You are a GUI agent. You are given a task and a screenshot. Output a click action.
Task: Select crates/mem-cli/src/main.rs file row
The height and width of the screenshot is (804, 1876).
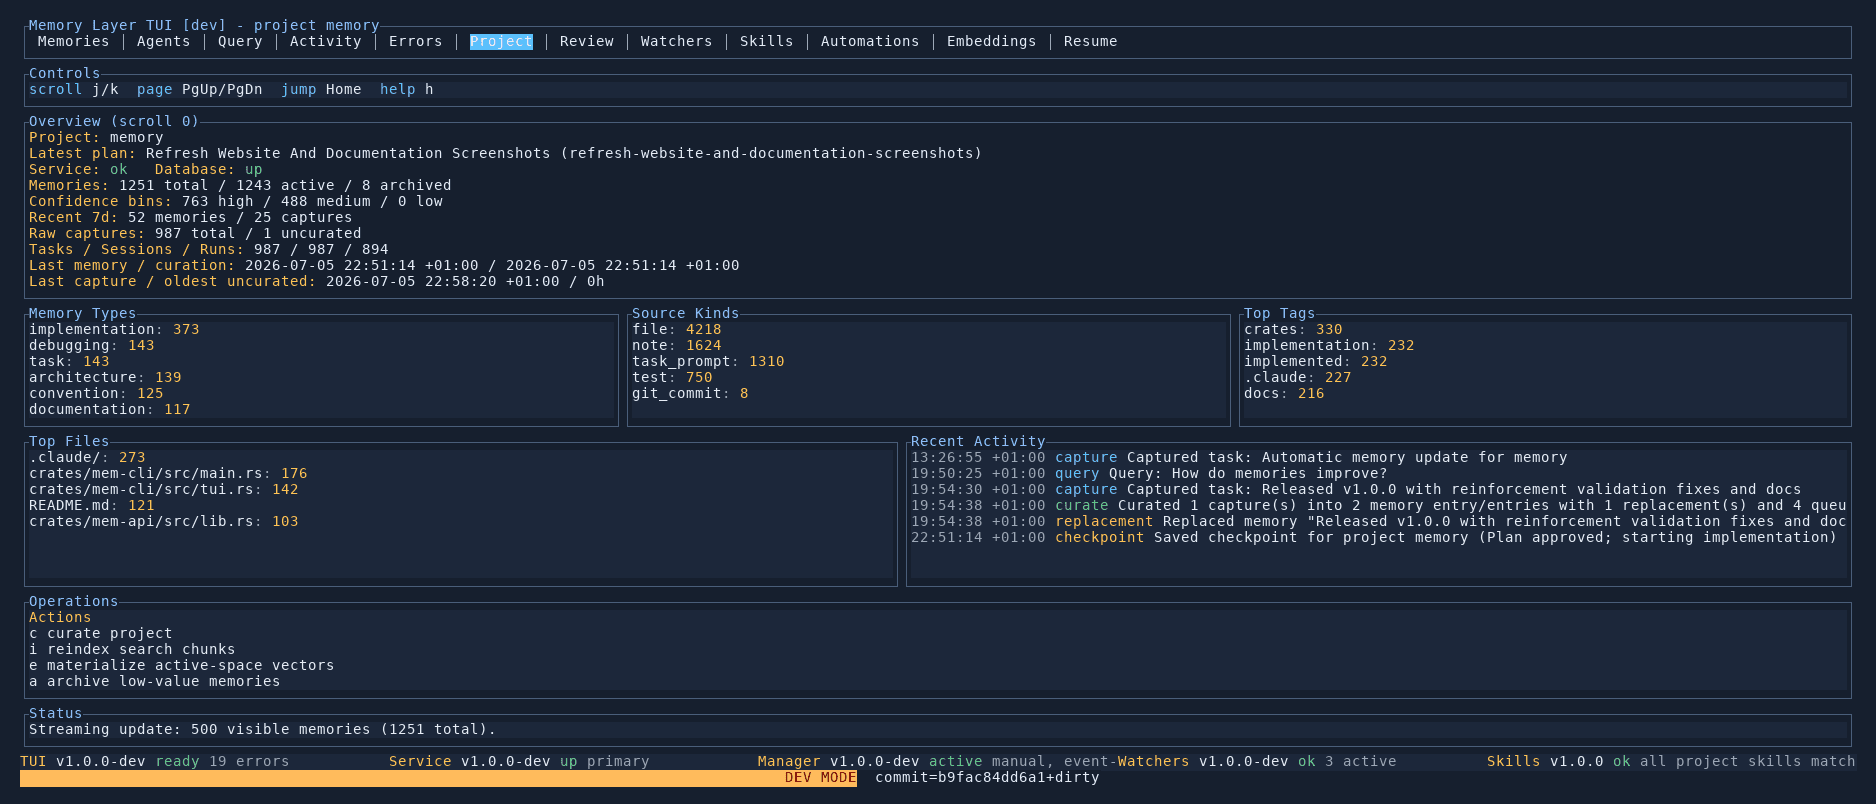[168, 473]
